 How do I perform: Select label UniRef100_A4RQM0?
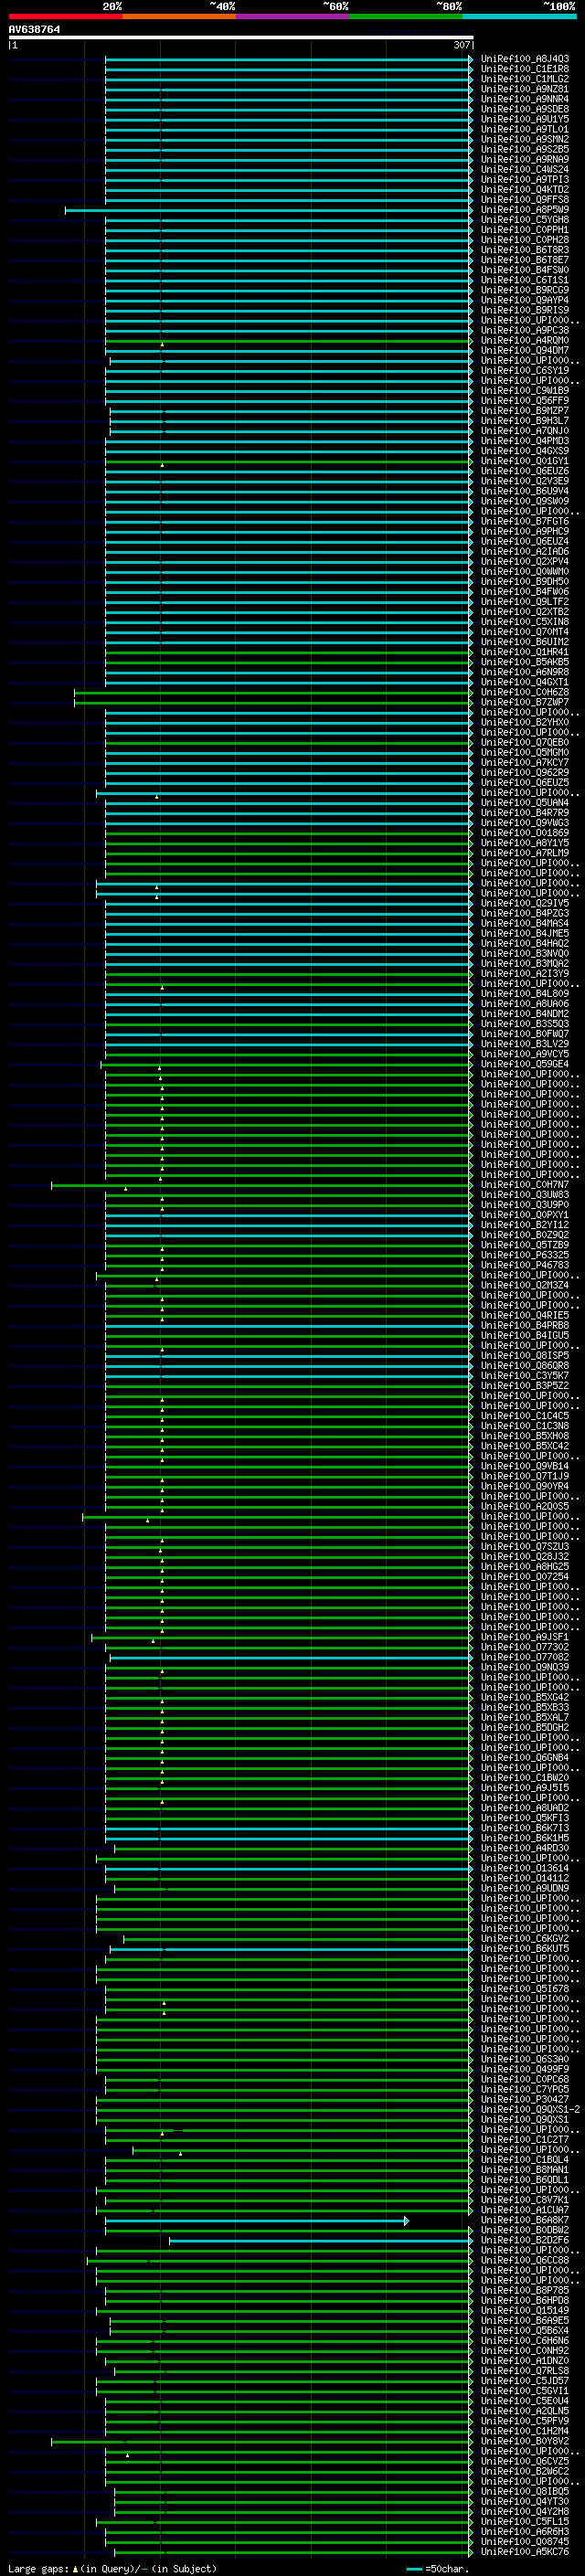pyautogui.click(x=524, y=340)
